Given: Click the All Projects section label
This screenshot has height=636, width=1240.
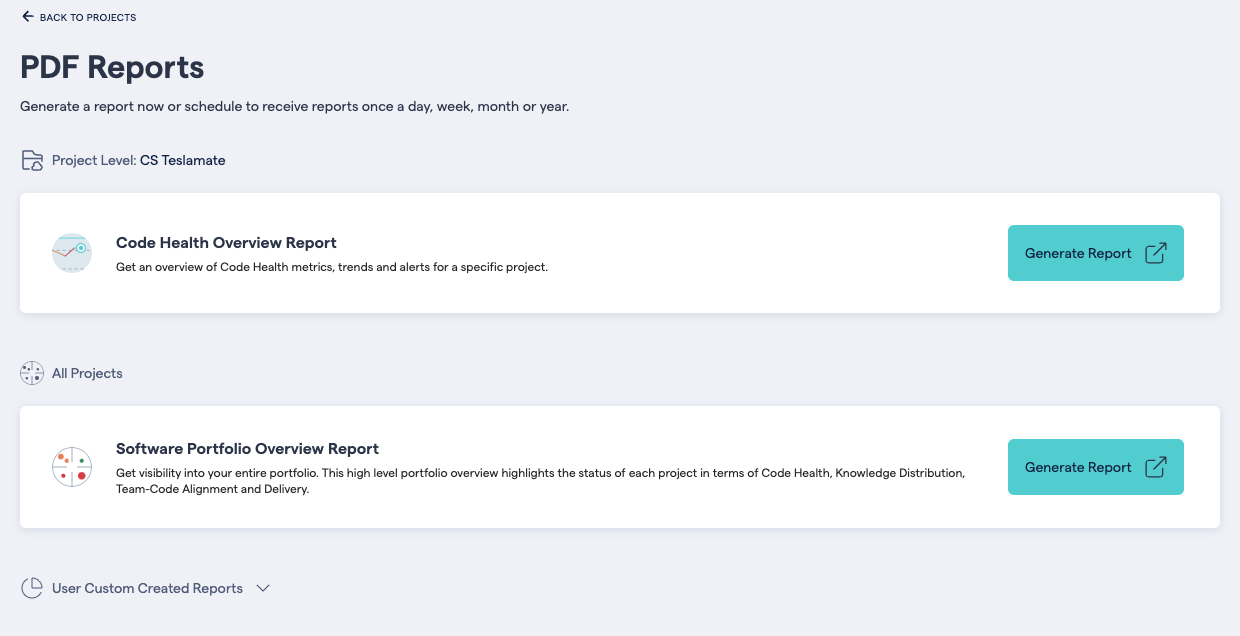Looking at the screenshot, I should point(85,373).
